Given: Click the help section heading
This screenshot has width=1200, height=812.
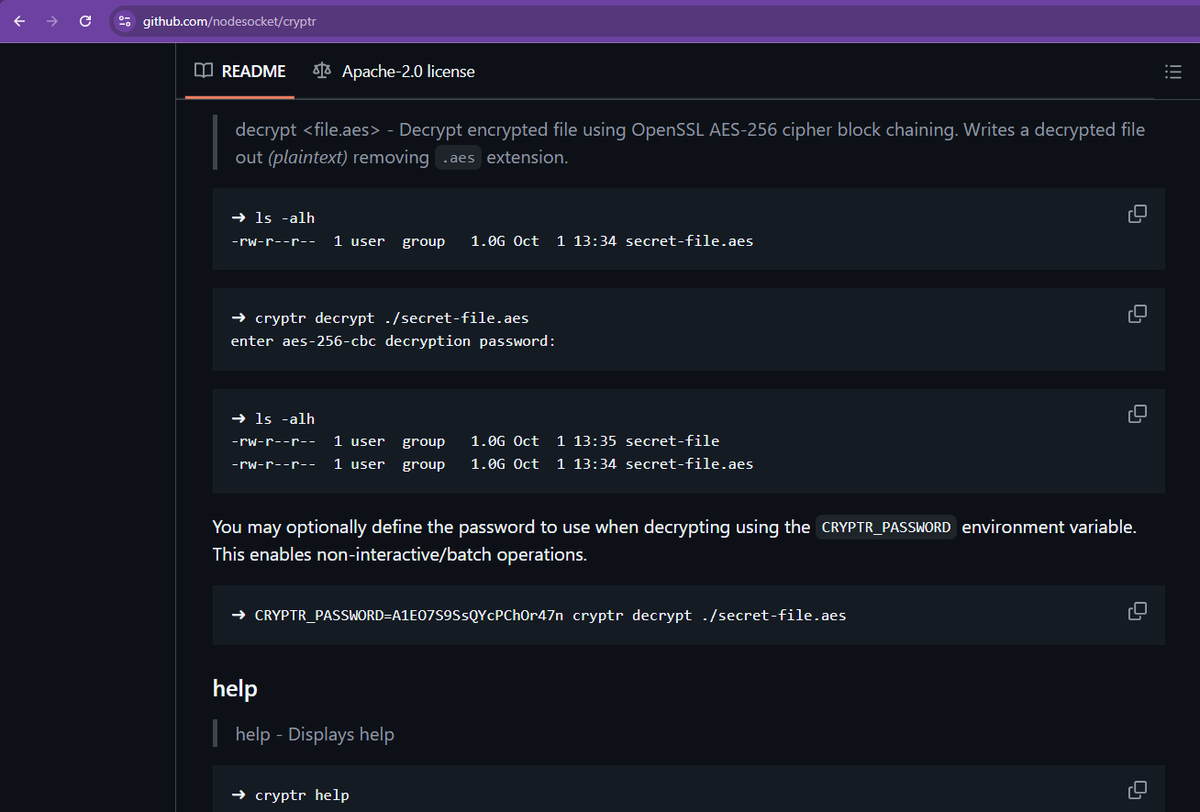Looking at the screenshot, I should 235,688.
